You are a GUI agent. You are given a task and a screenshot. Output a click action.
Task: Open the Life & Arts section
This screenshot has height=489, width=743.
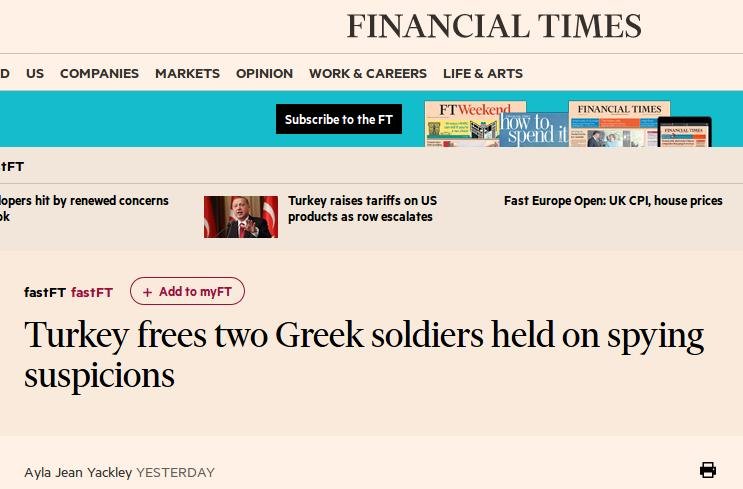tap(483, 73)
